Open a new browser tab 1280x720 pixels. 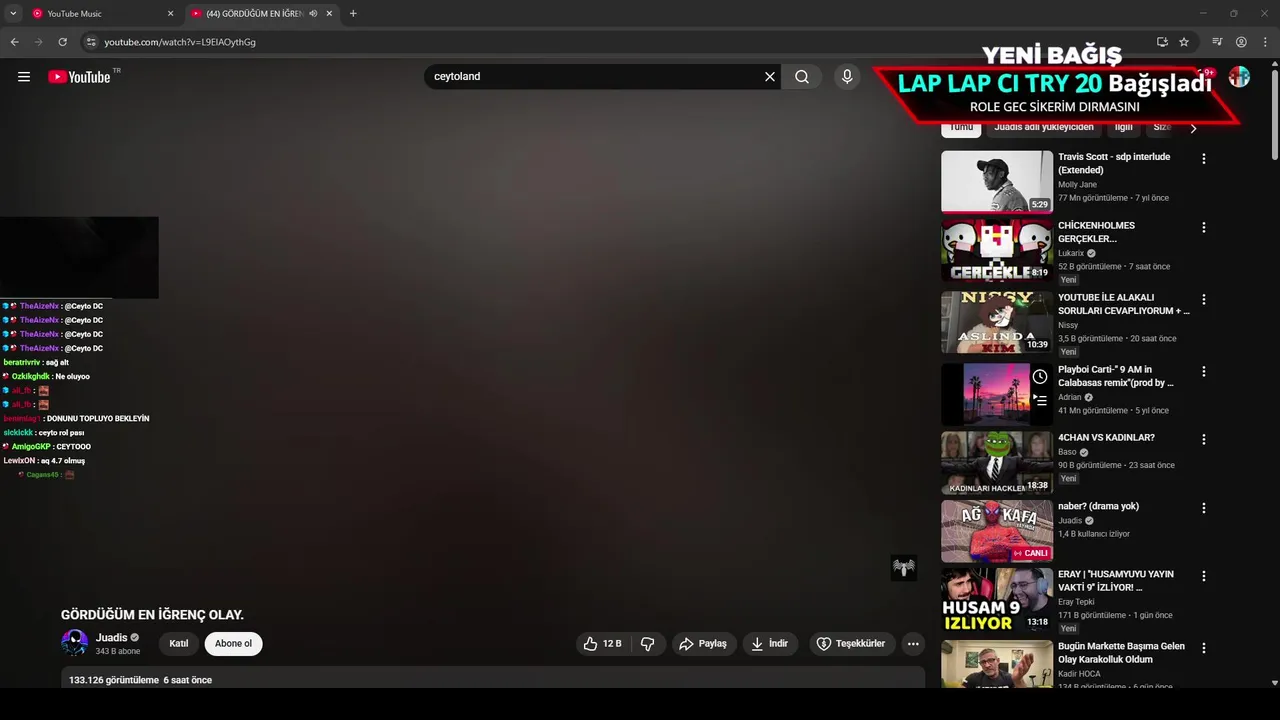[353, 14]
